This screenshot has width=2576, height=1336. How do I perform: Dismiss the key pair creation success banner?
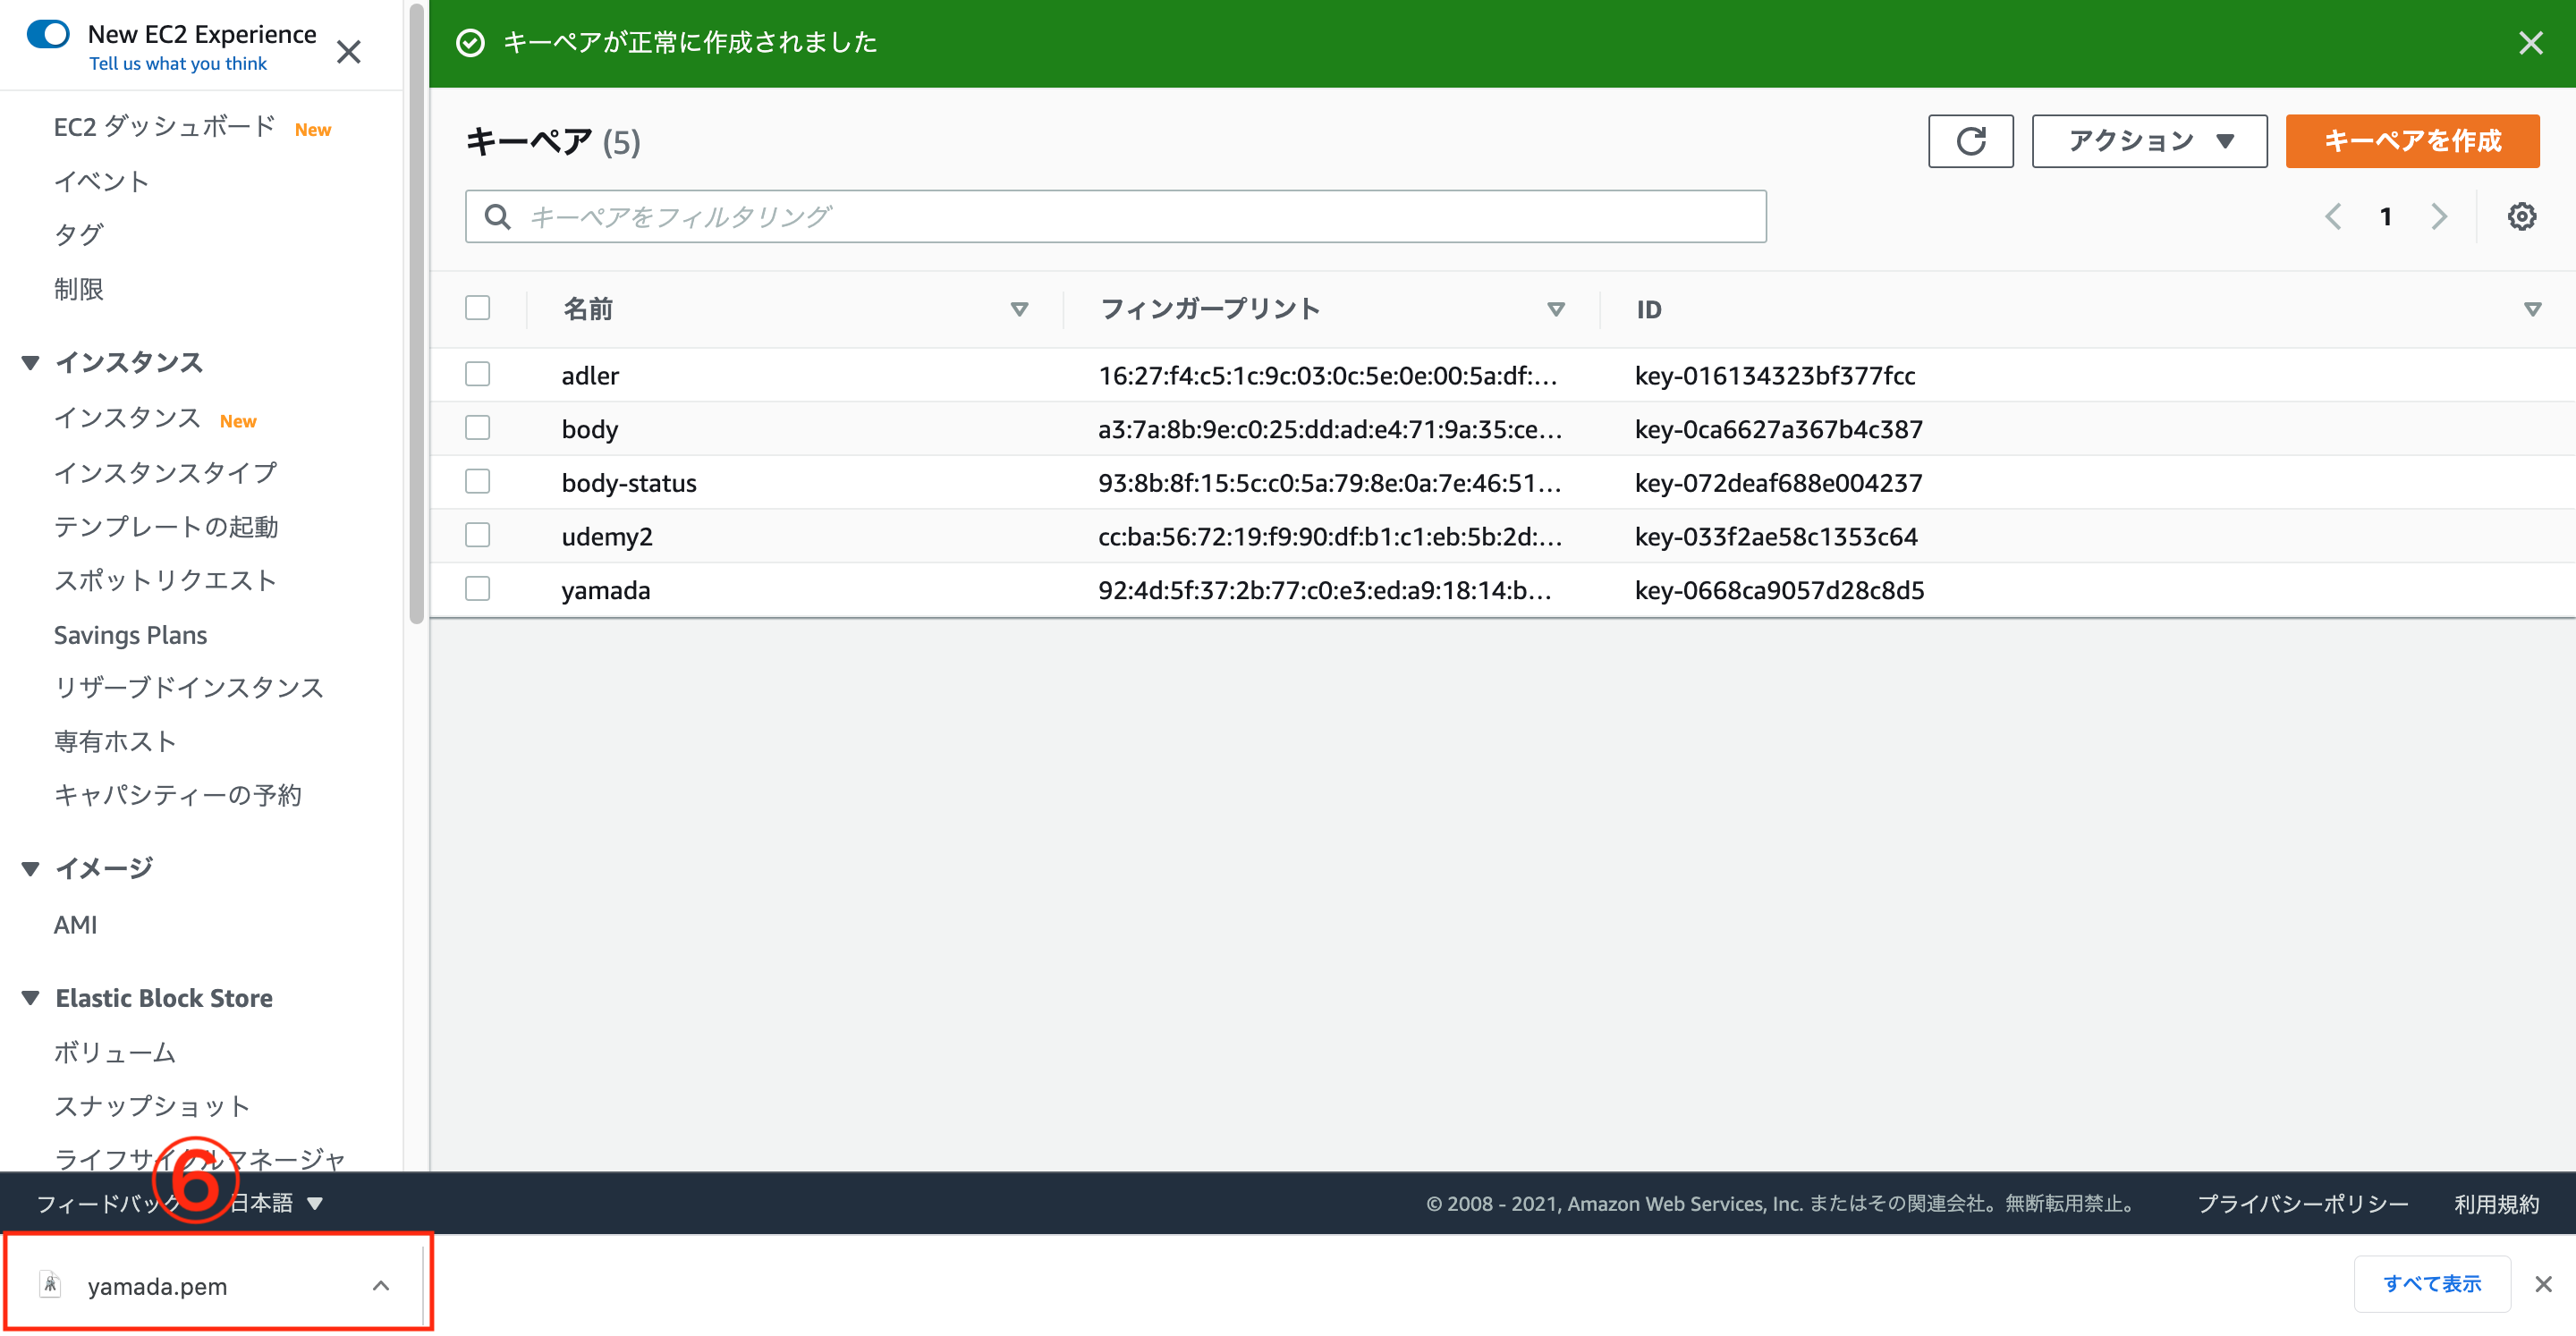(x=2530, y=43)
